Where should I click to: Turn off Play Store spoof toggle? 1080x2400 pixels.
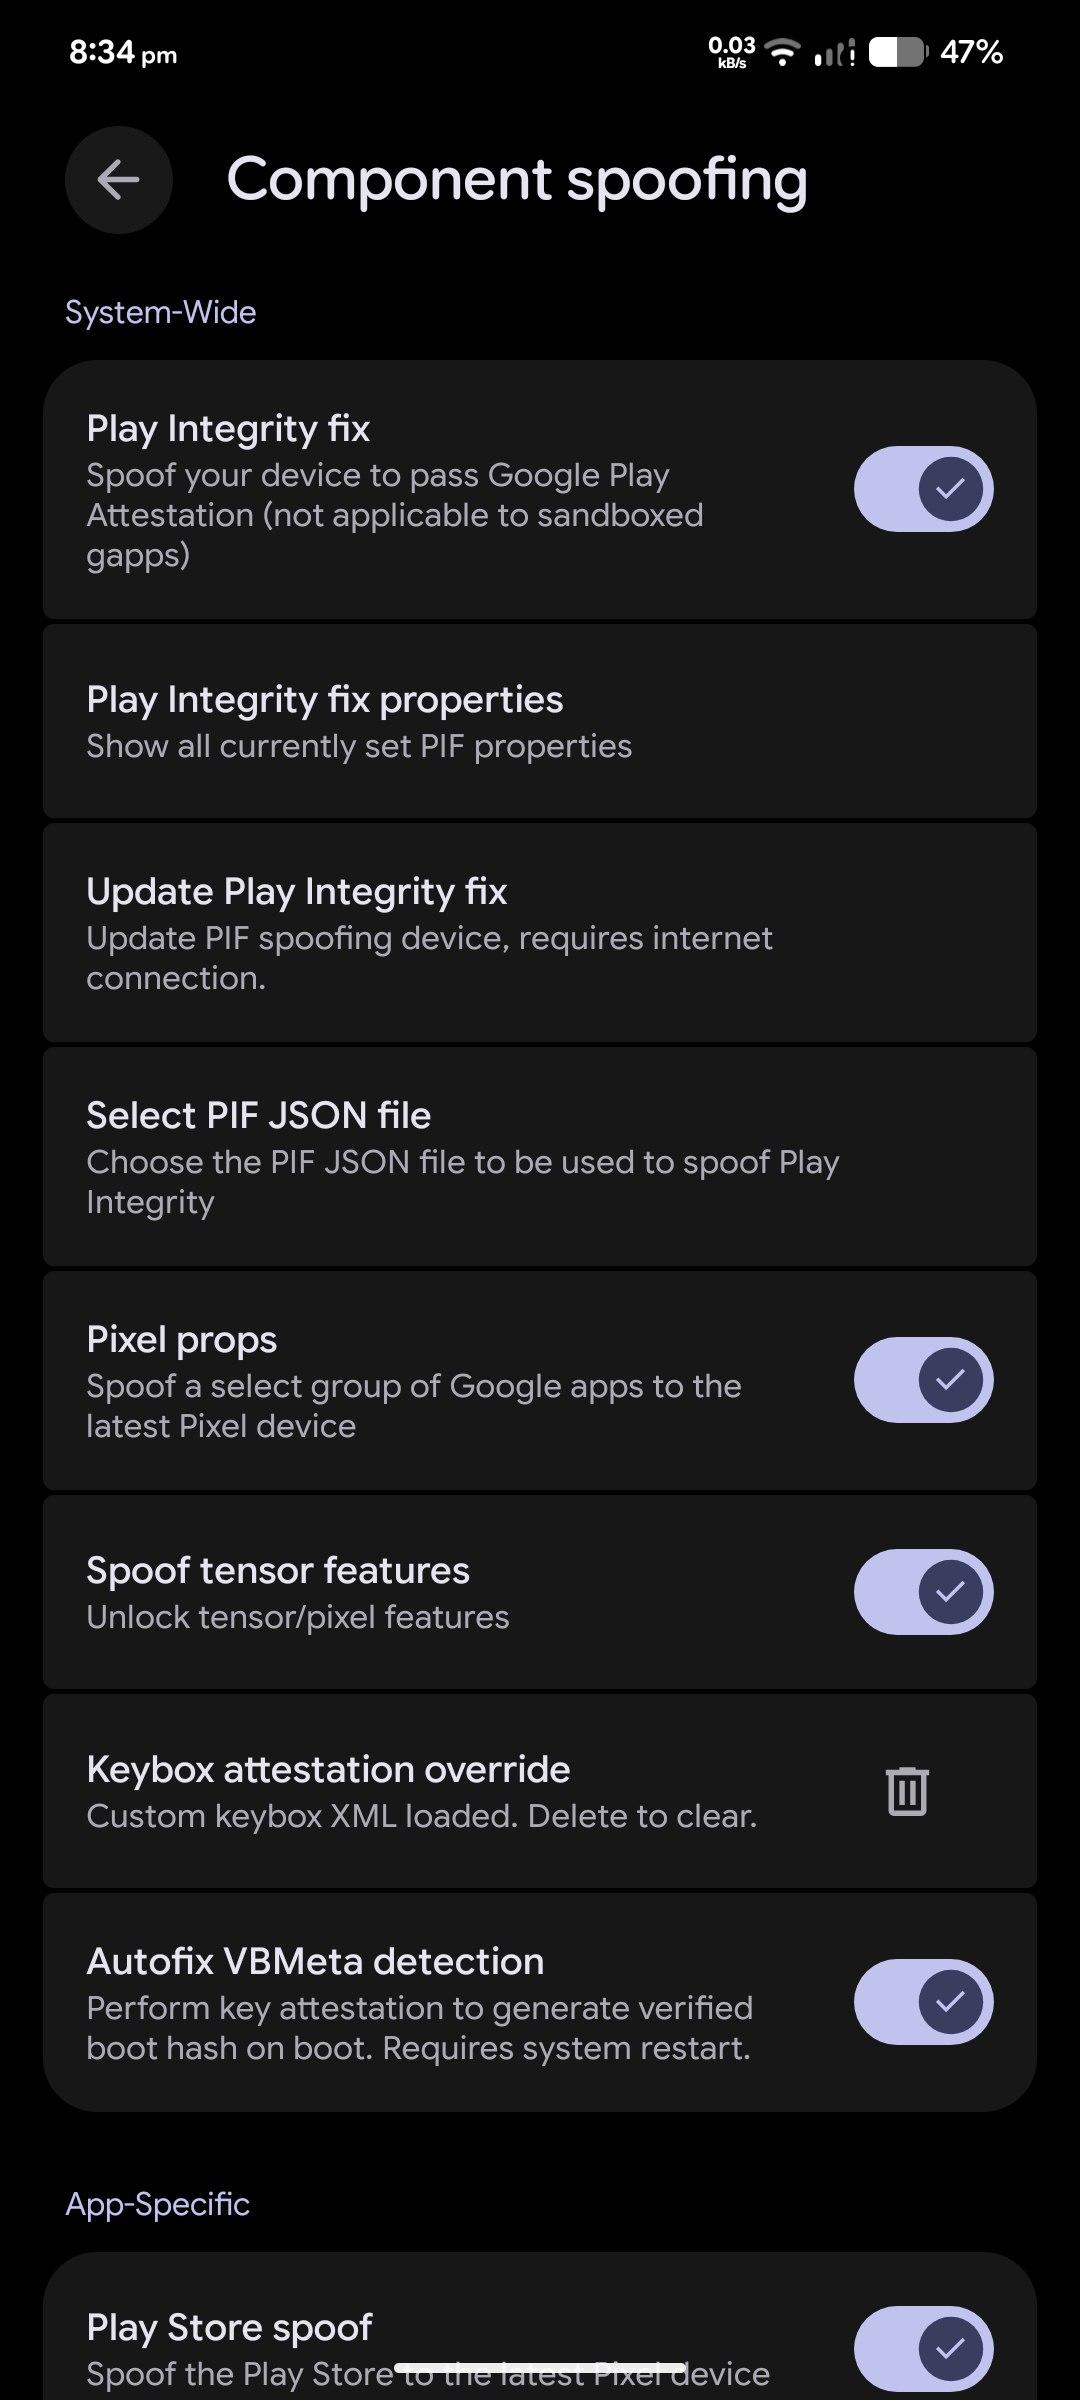(923, 2347)
